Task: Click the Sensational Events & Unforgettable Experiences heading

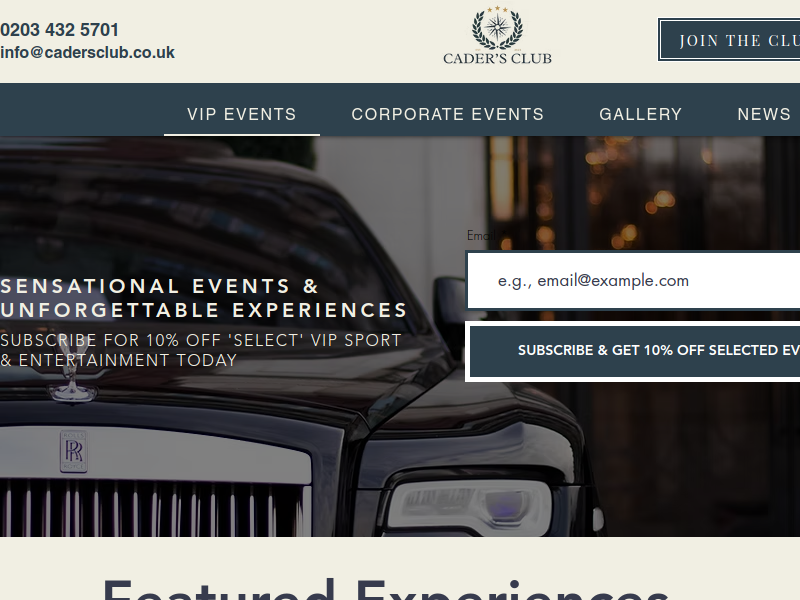Action: pyautogui.click(x=204, y=298)
